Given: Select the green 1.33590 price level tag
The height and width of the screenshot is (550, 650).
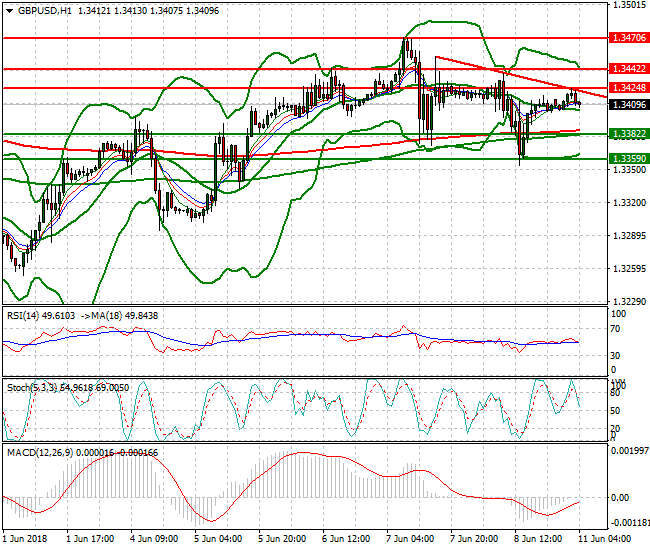Looking at the screenshot, I should 627,158.
